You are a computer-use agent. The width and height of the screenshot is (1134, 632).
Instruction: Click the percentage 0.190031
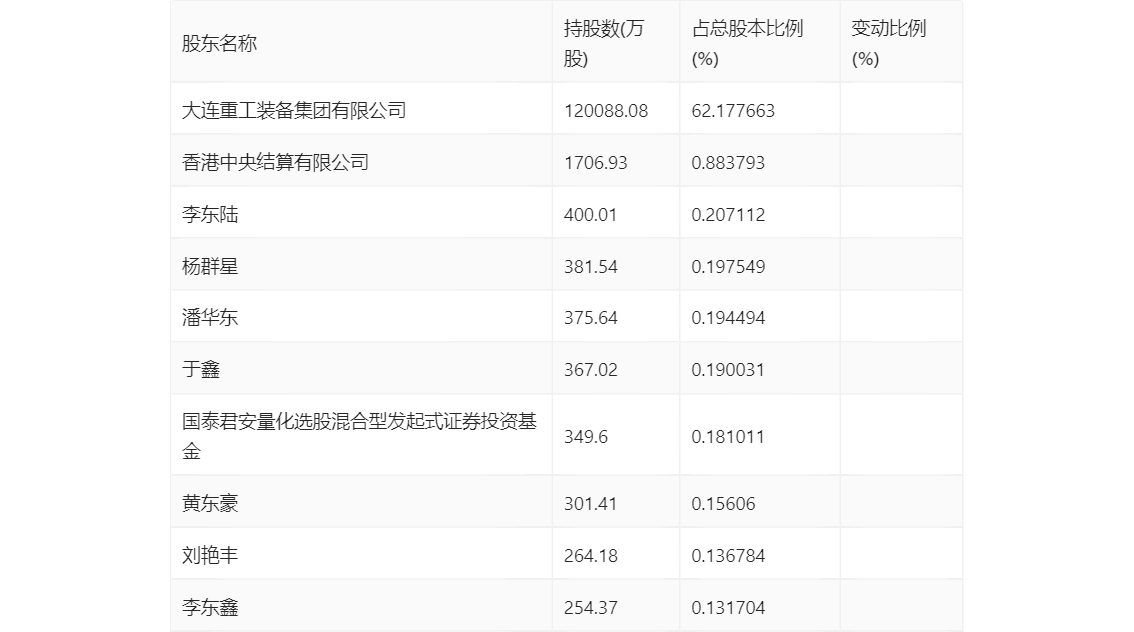728,370
